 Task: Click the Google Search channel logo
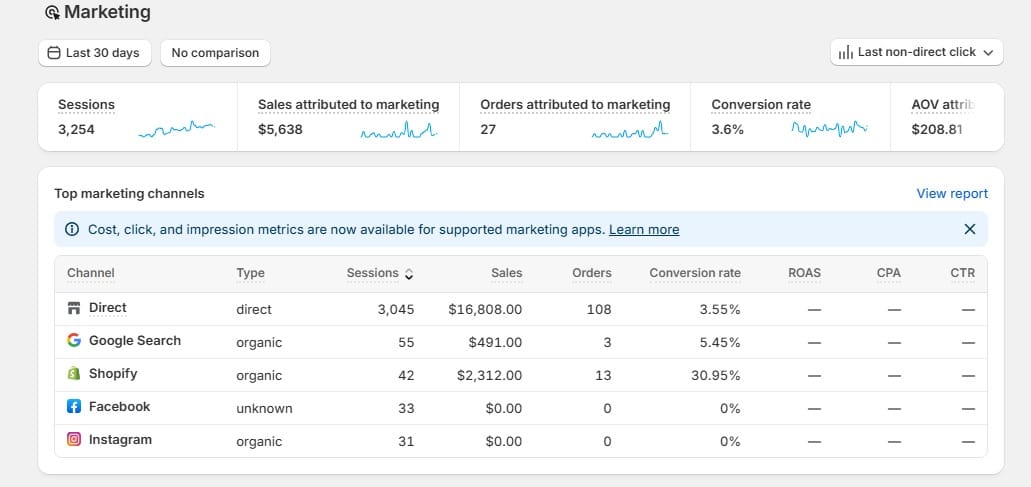(74, 340)
